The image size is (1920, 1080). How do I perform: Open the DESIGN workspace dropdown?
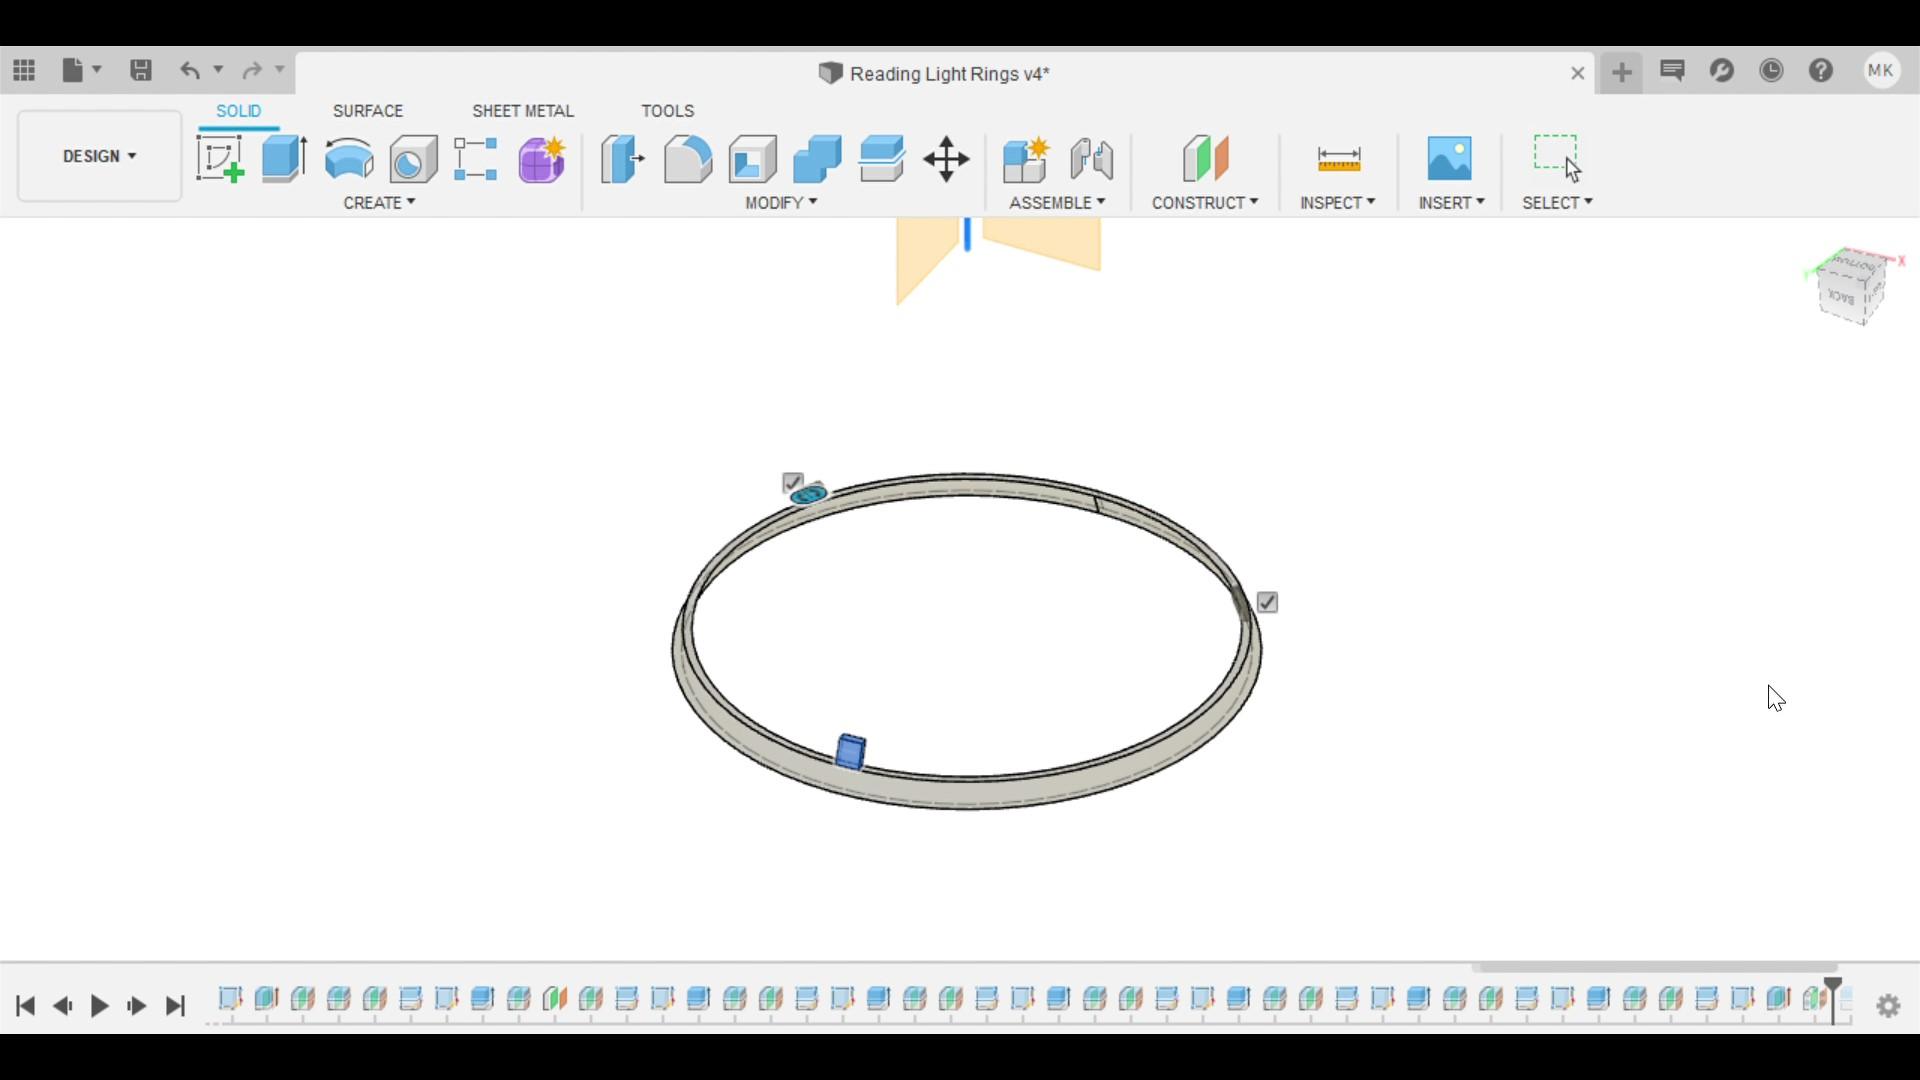tap(99, 156)
